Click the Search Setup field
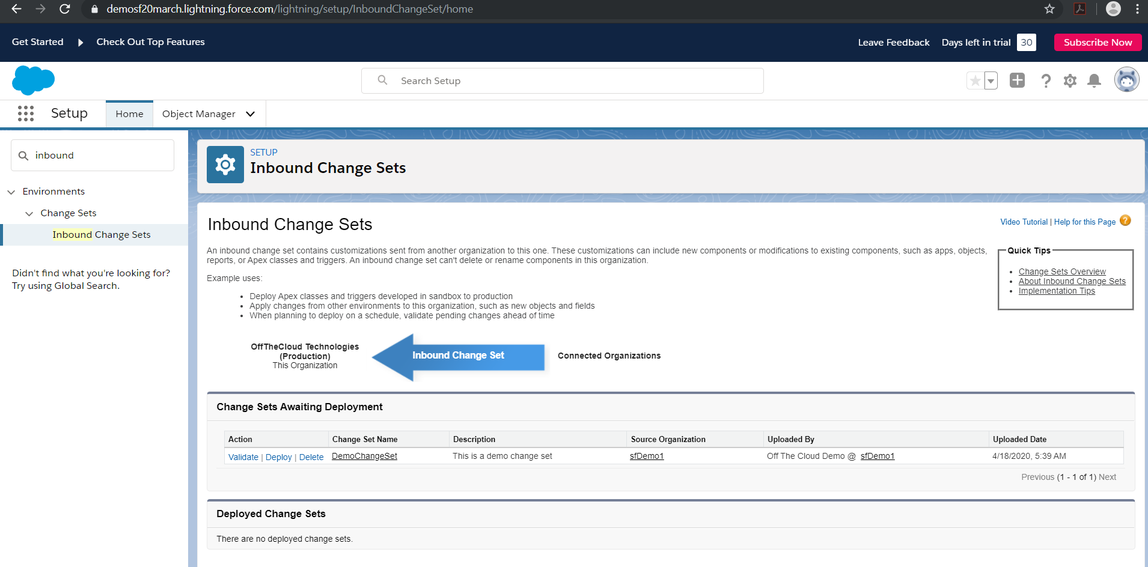1148x567 pixels. pos(562,81)
